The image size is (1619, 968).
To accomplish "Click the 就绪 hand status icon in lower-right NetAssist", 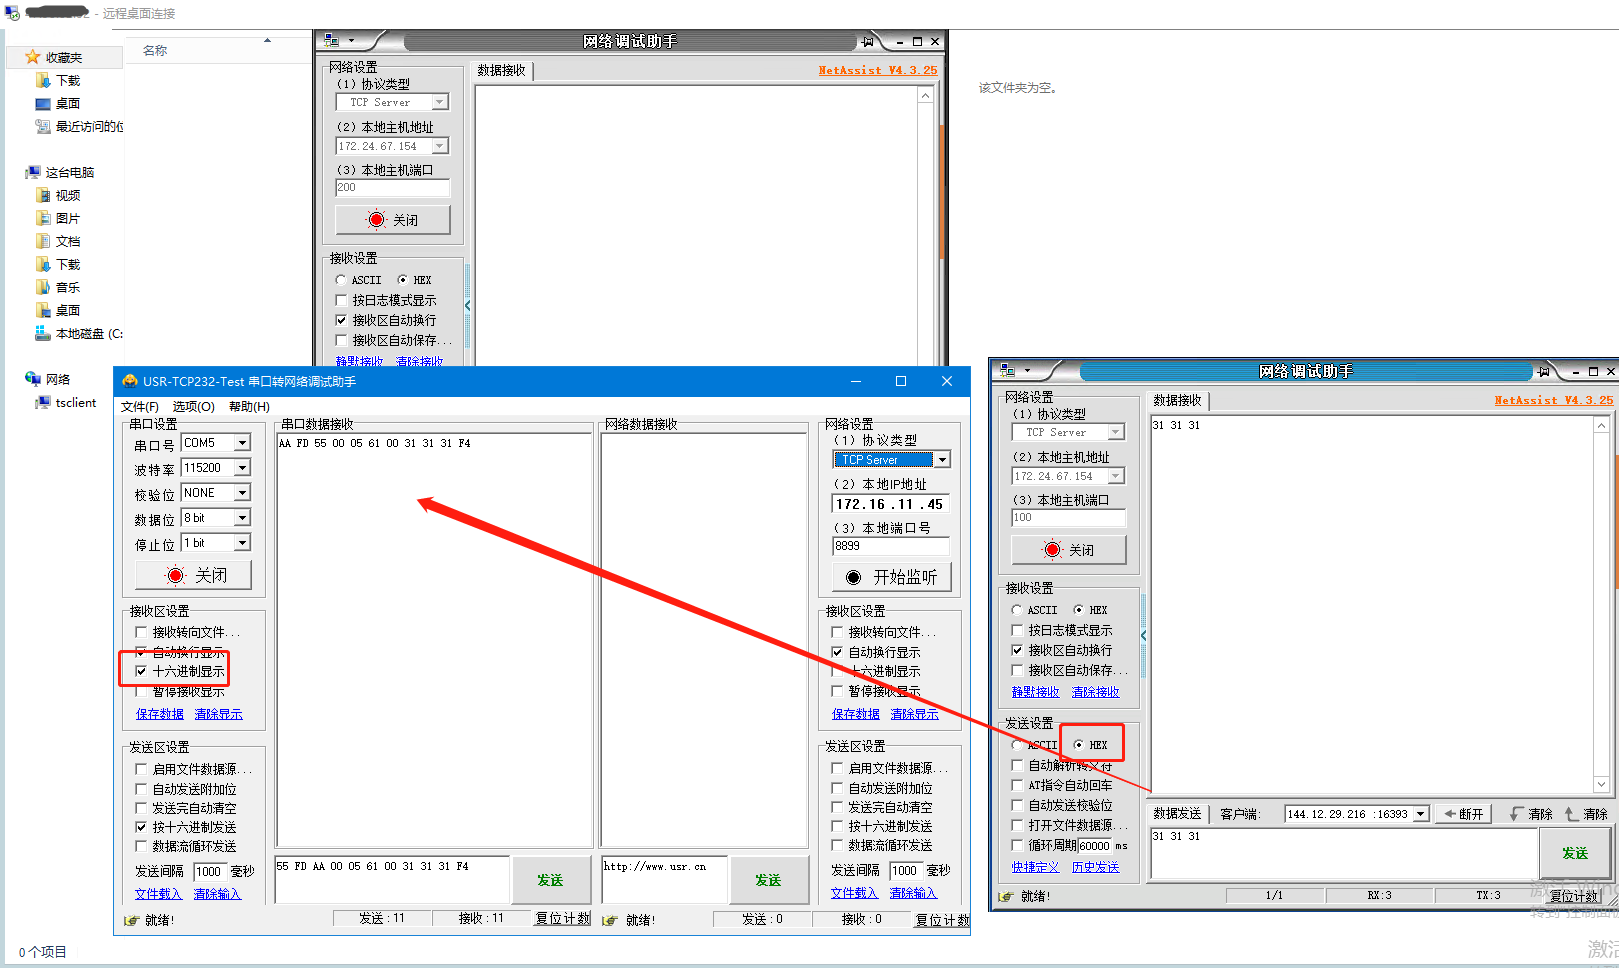I will [x=1006, y=896].
